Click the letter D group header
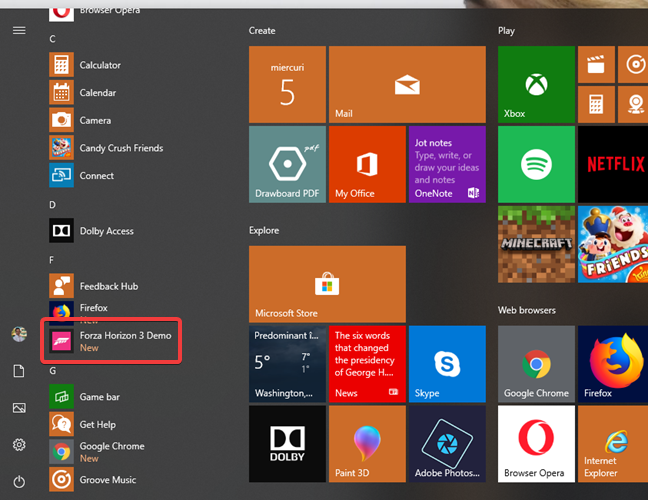648x500 pixels. (x=52, y=205)
